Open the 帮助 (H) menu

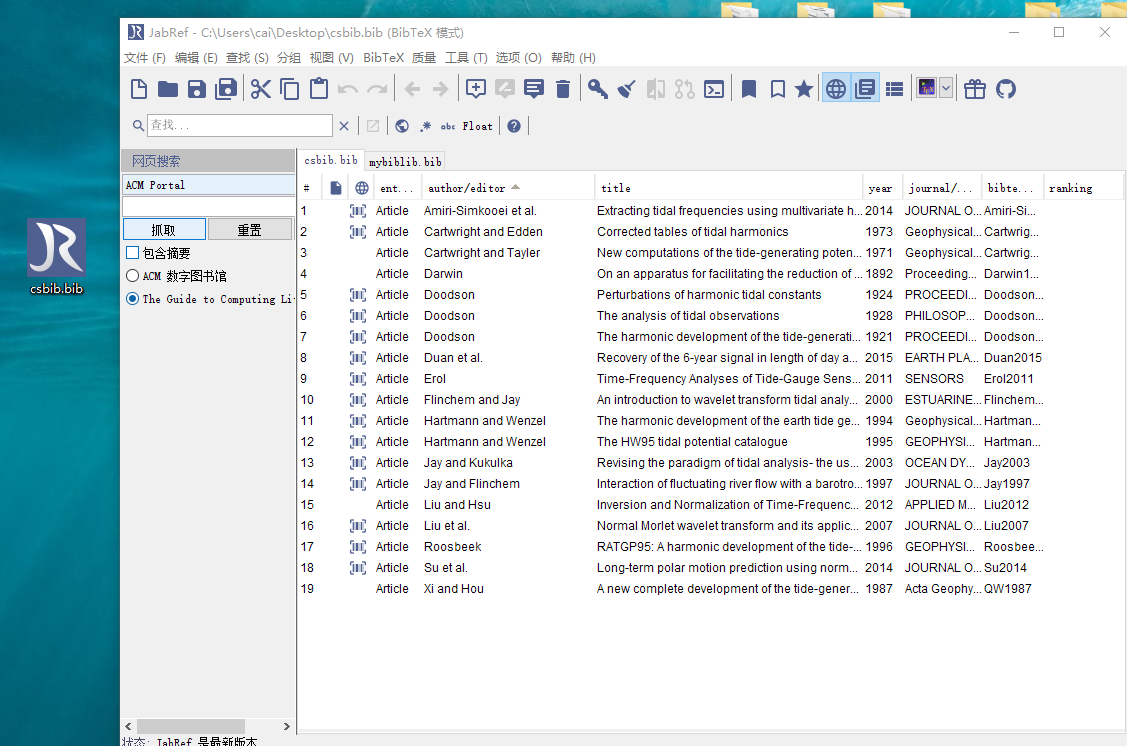point(573,57)
